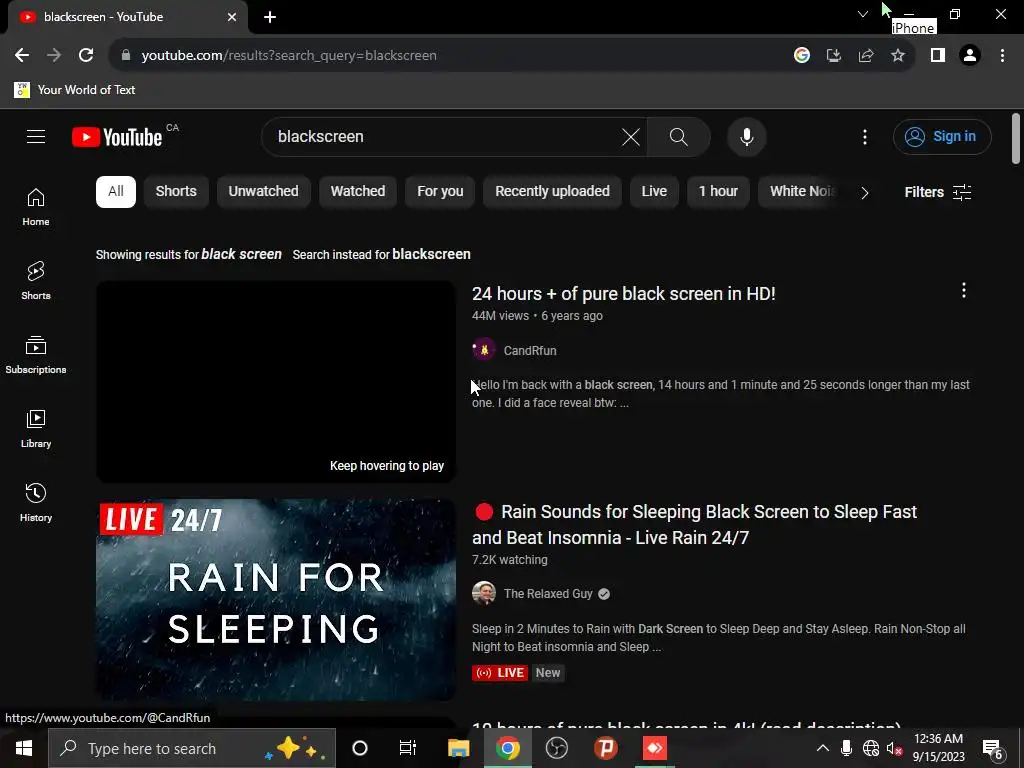Screen dimensions: 1024x768
Task: Click the address bar URL
Action: click(289, 56)
